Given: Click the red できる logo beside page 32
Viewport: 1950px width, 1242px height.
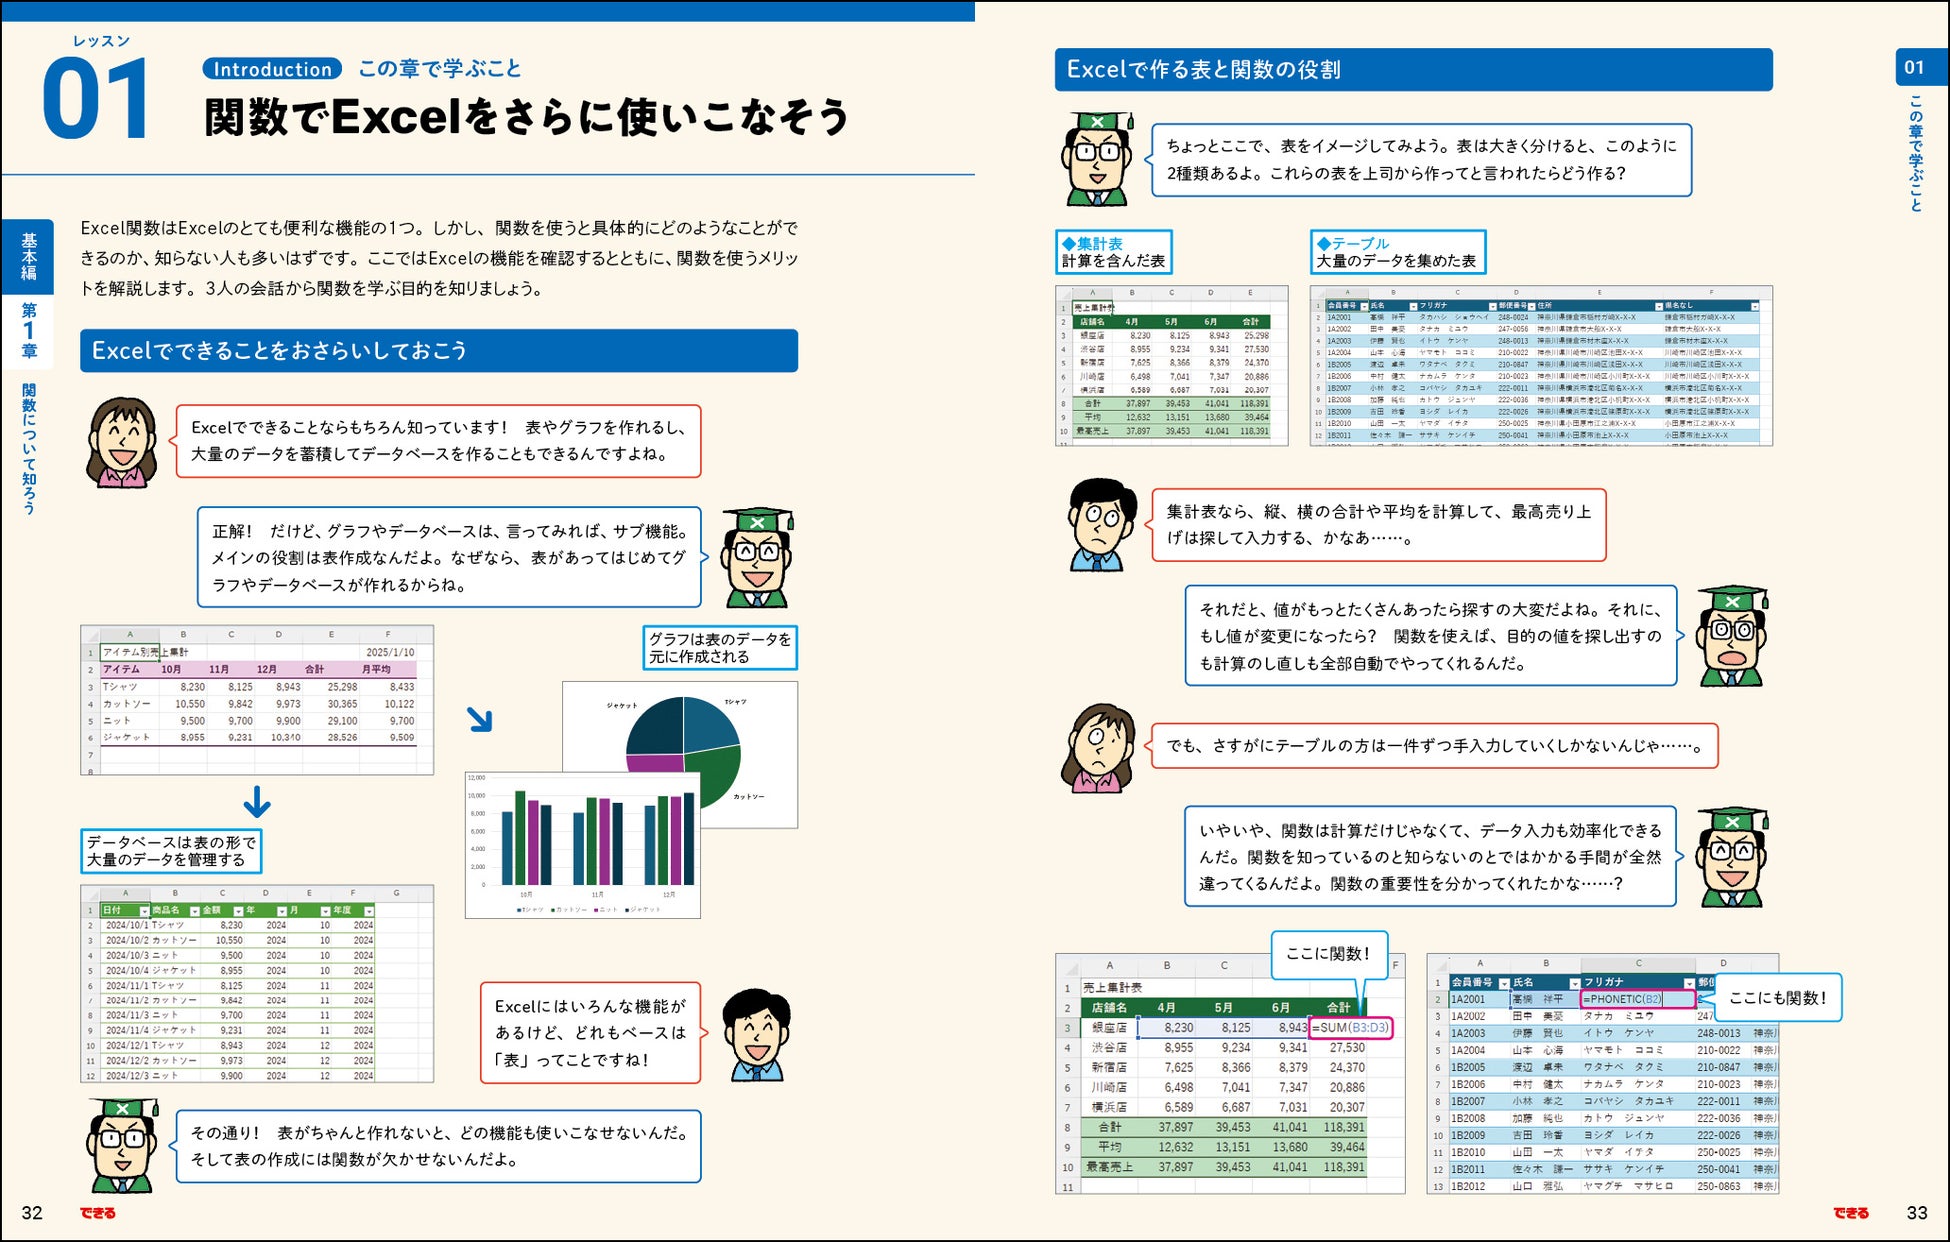Looking at the screenshot, I should click(98, 1213).
